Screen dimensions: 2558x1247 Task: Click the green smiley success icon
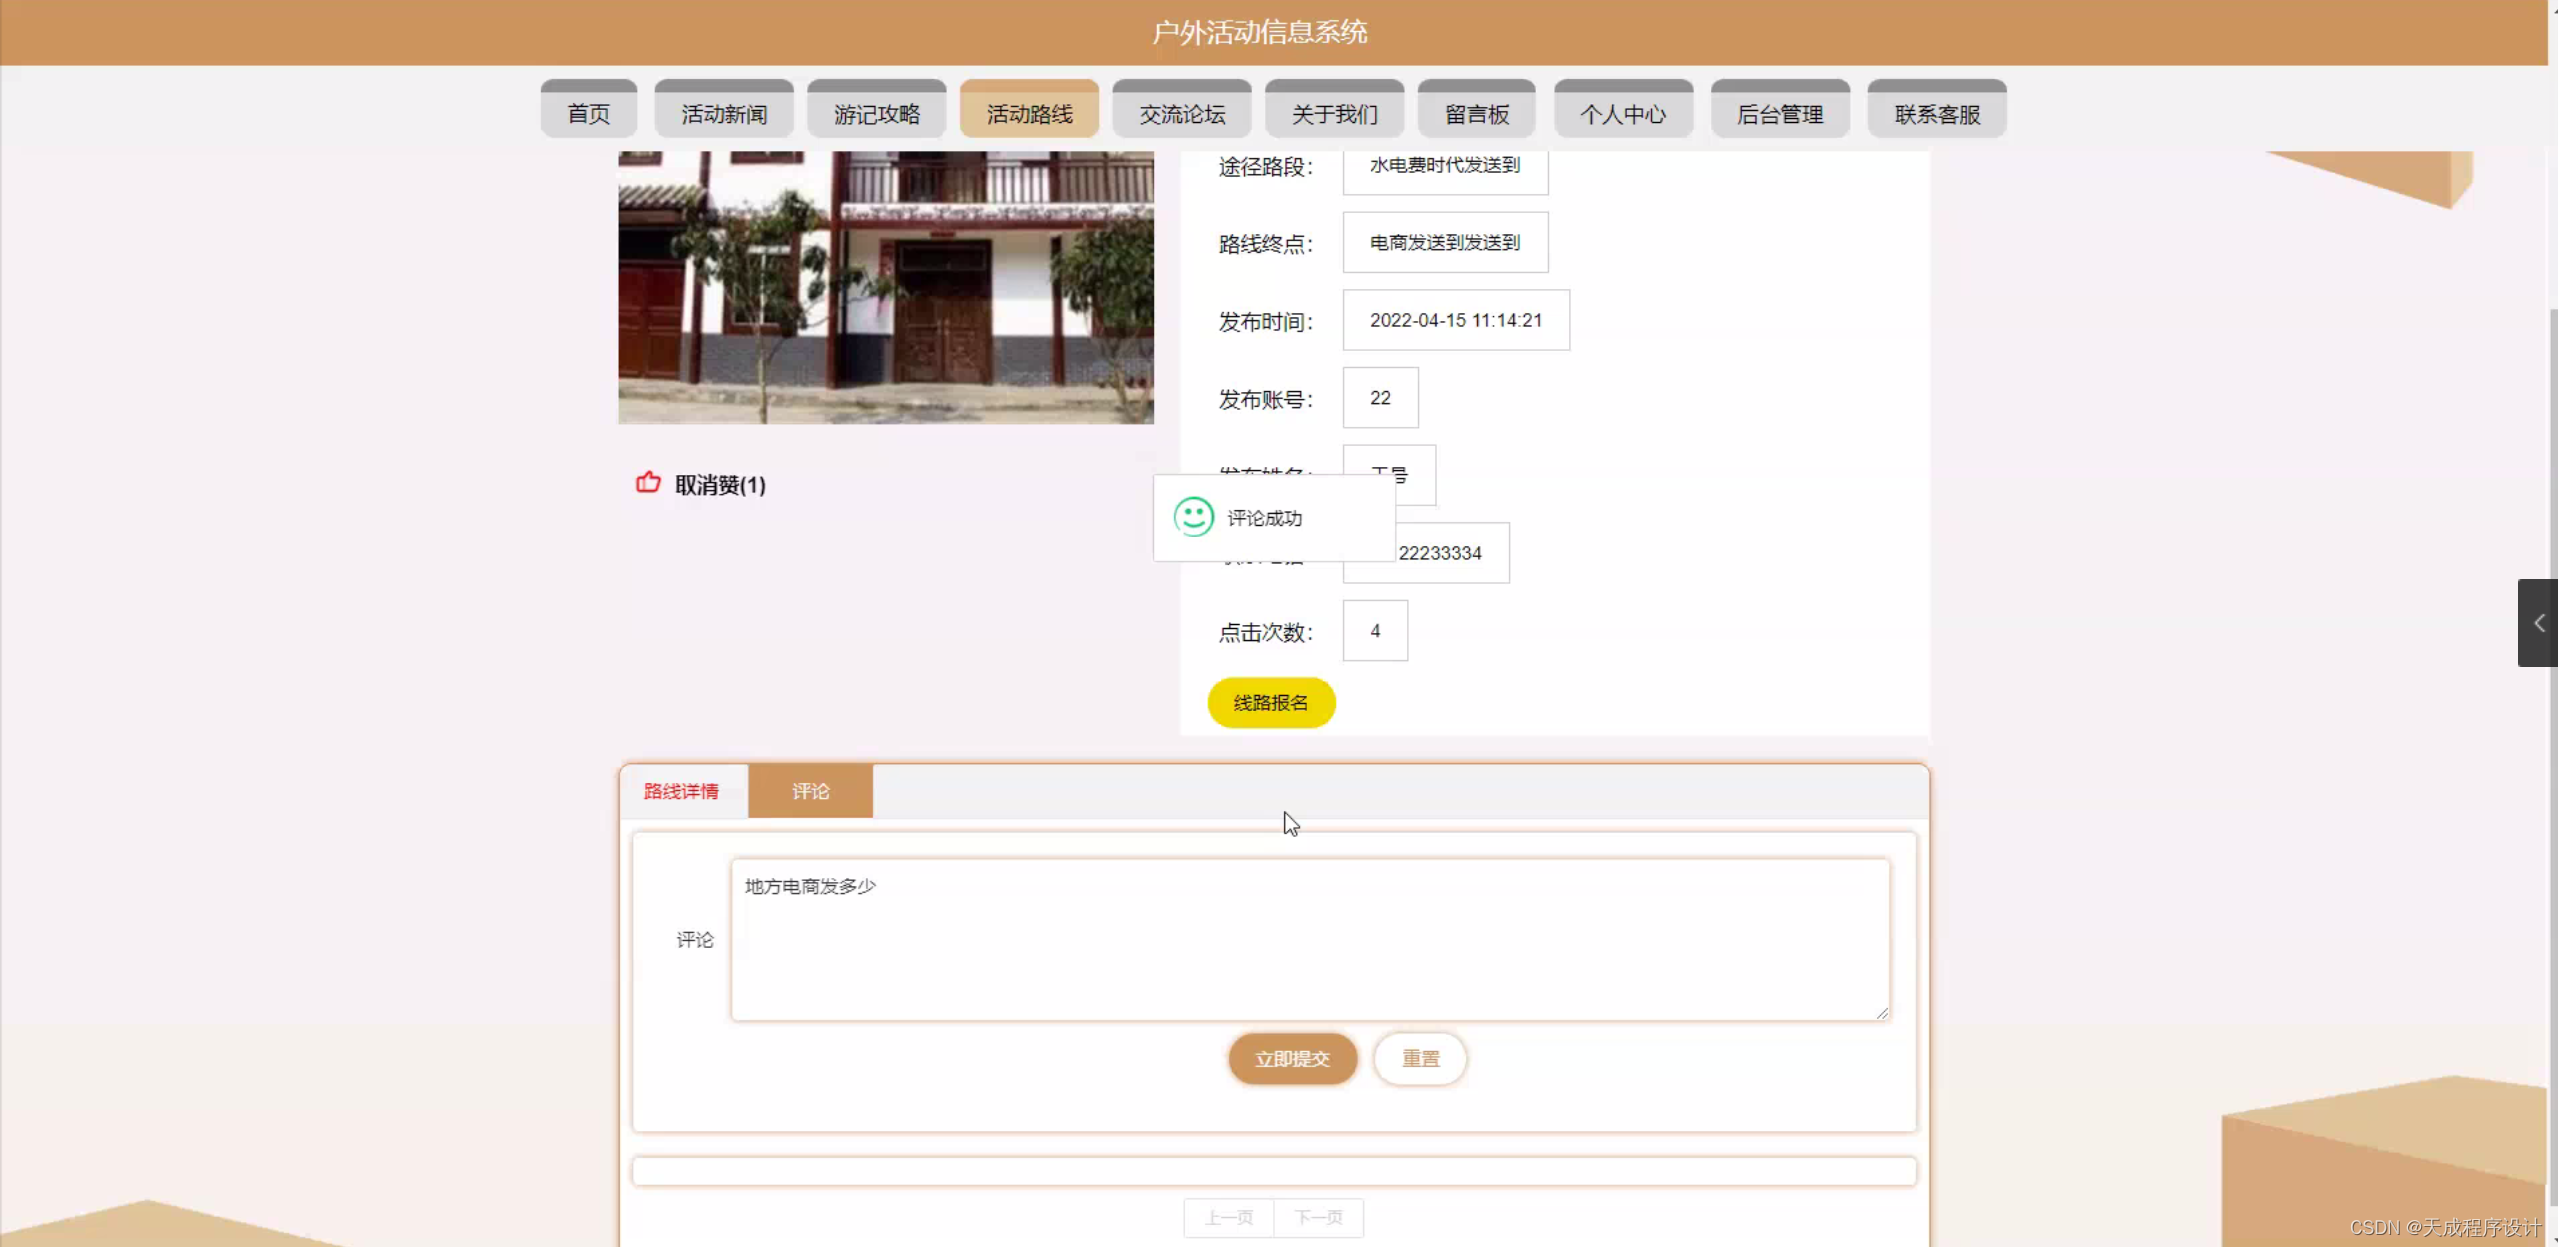tap(1193, 517)
